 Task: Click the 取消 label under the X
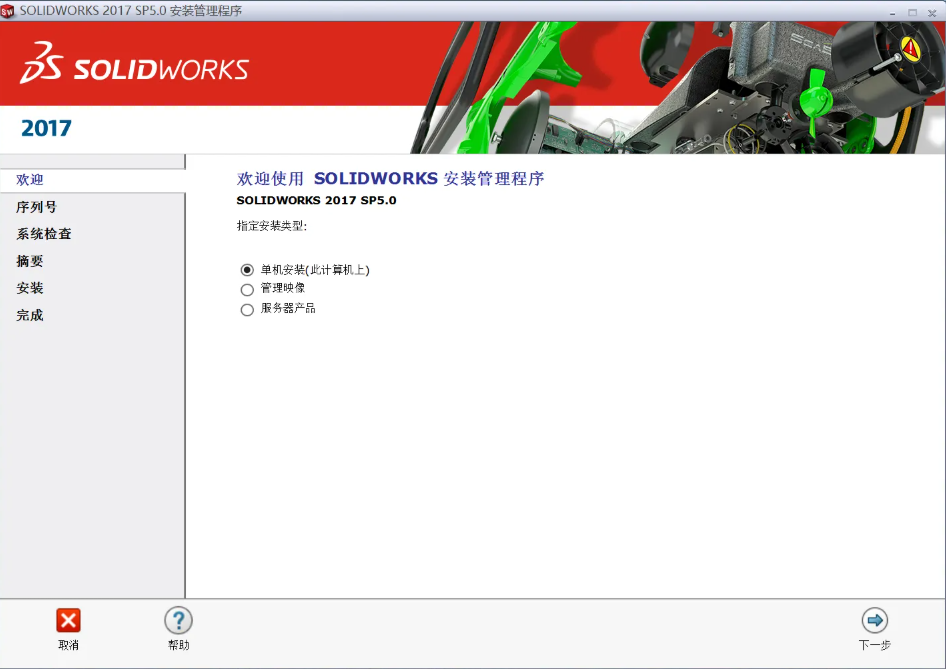[x=68, y=645]
